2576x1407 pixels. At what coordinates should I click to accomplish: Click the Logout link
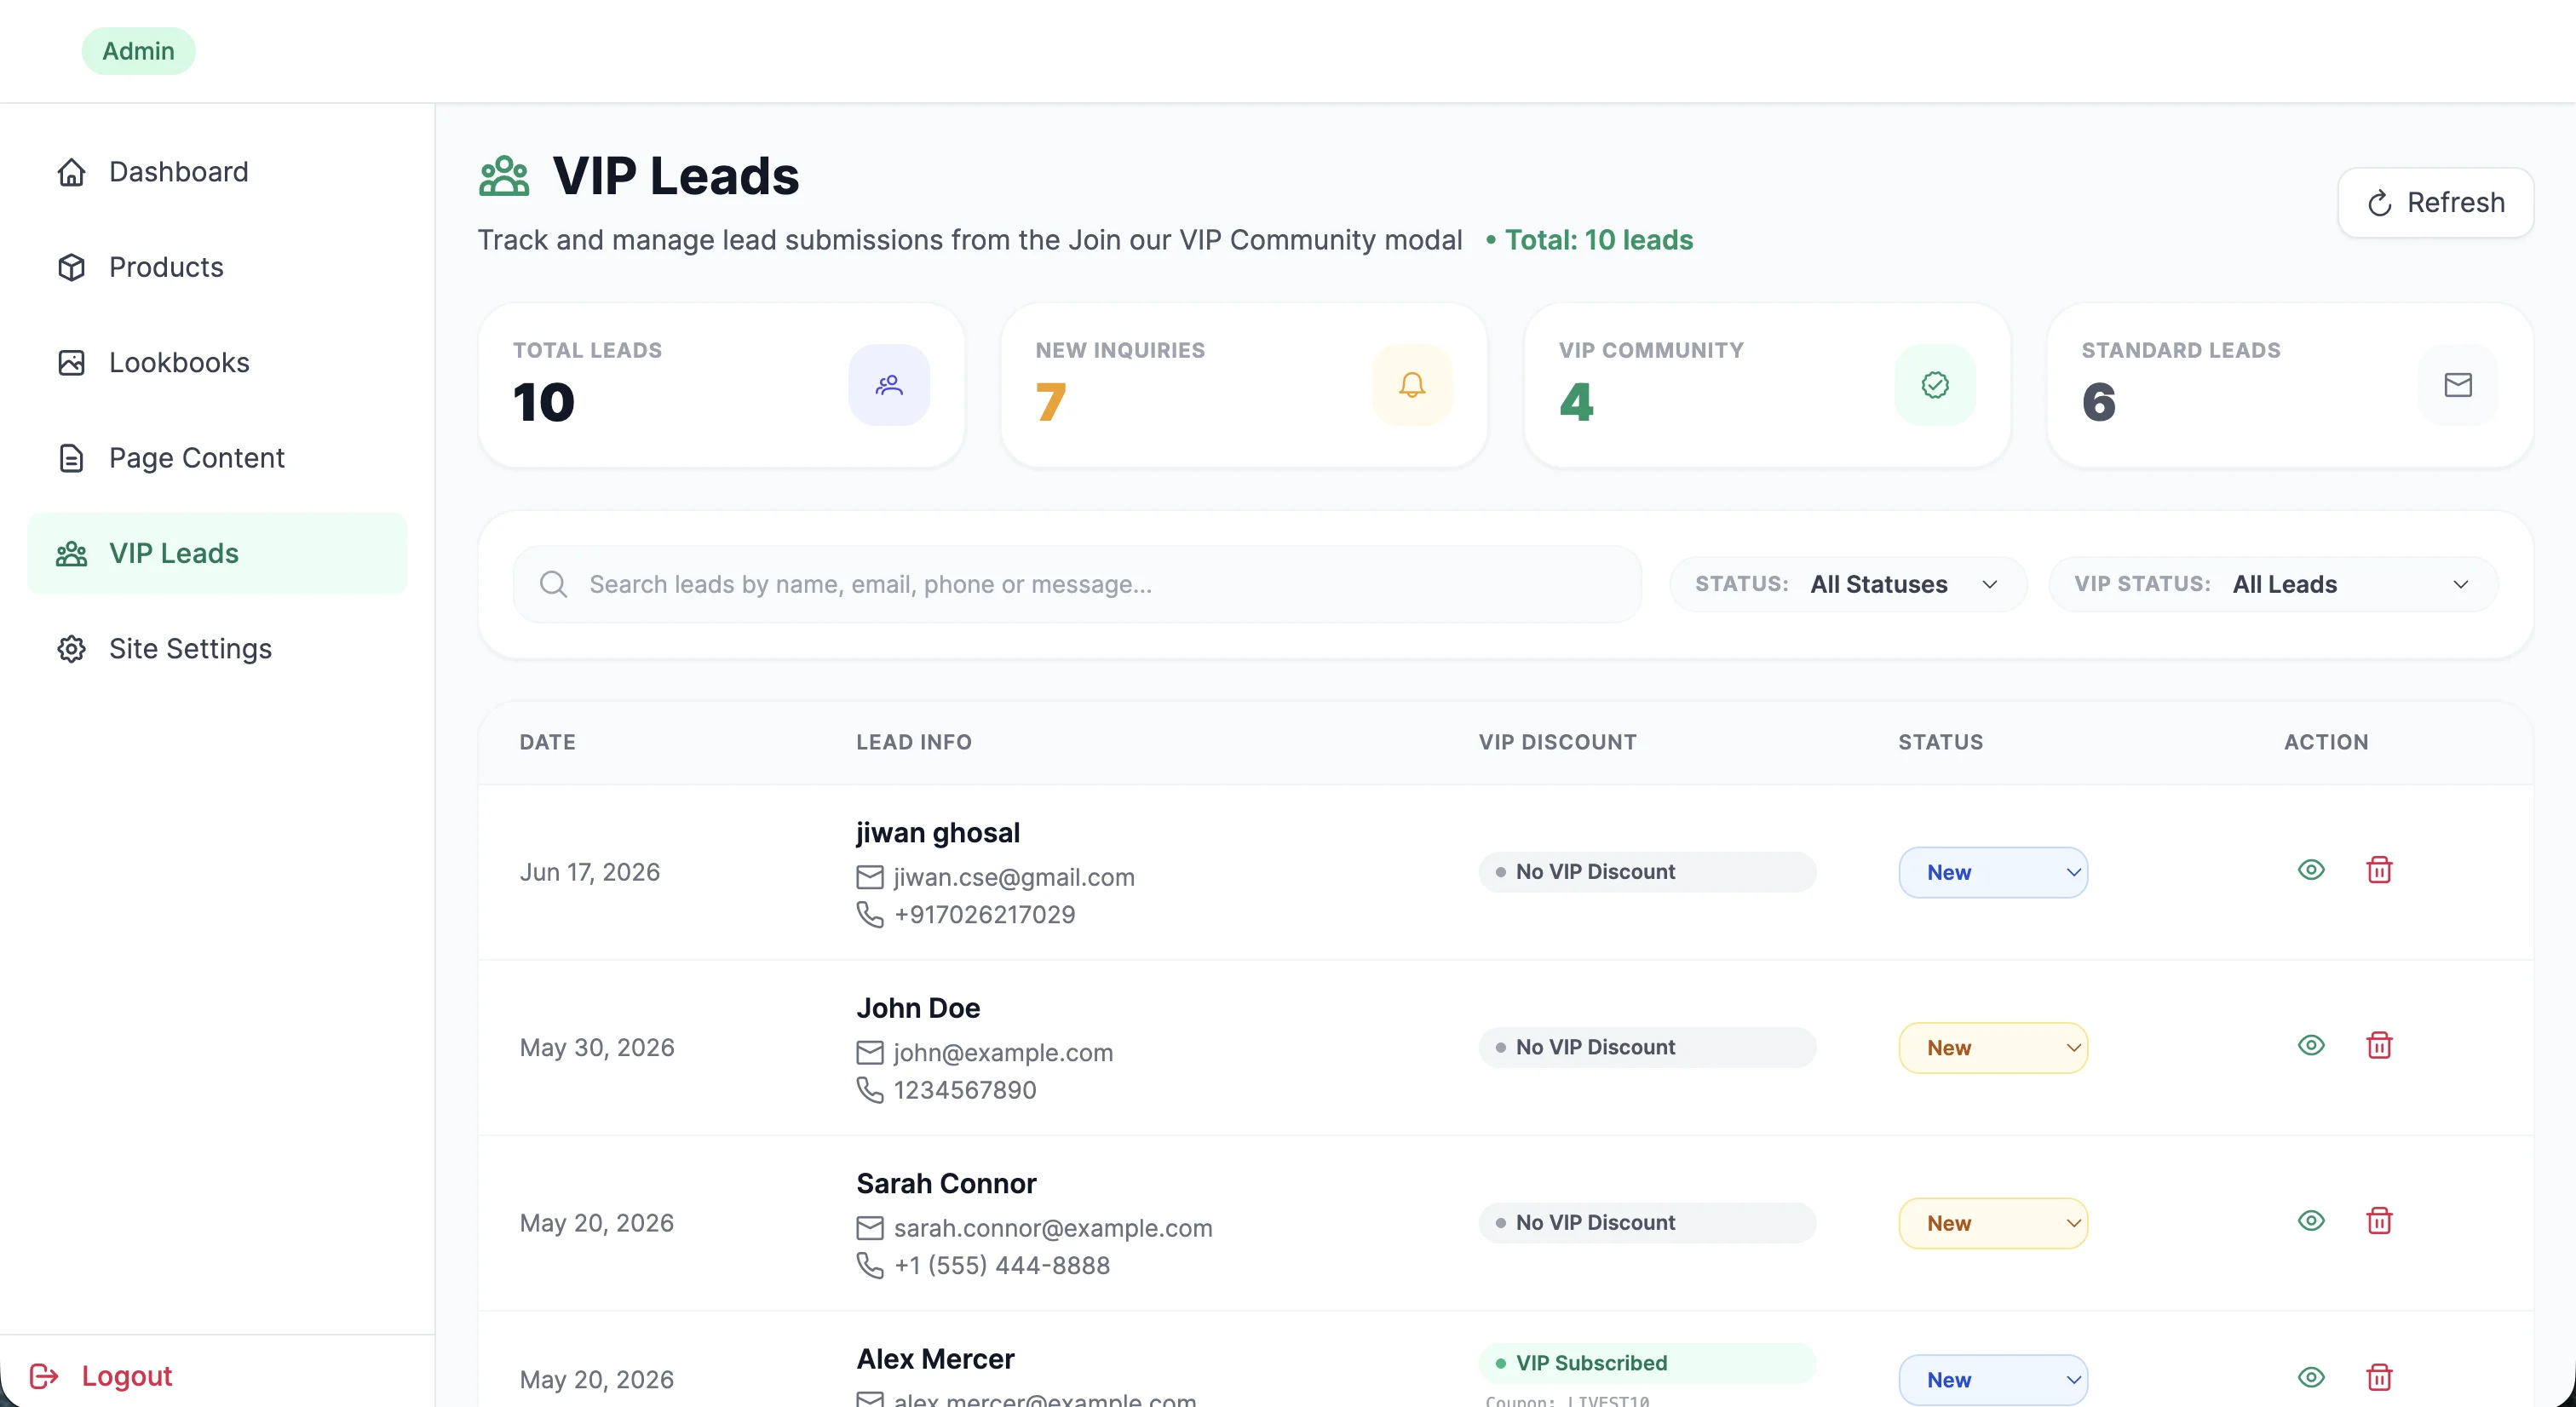pyautogui.click(x=101, y=1376)
